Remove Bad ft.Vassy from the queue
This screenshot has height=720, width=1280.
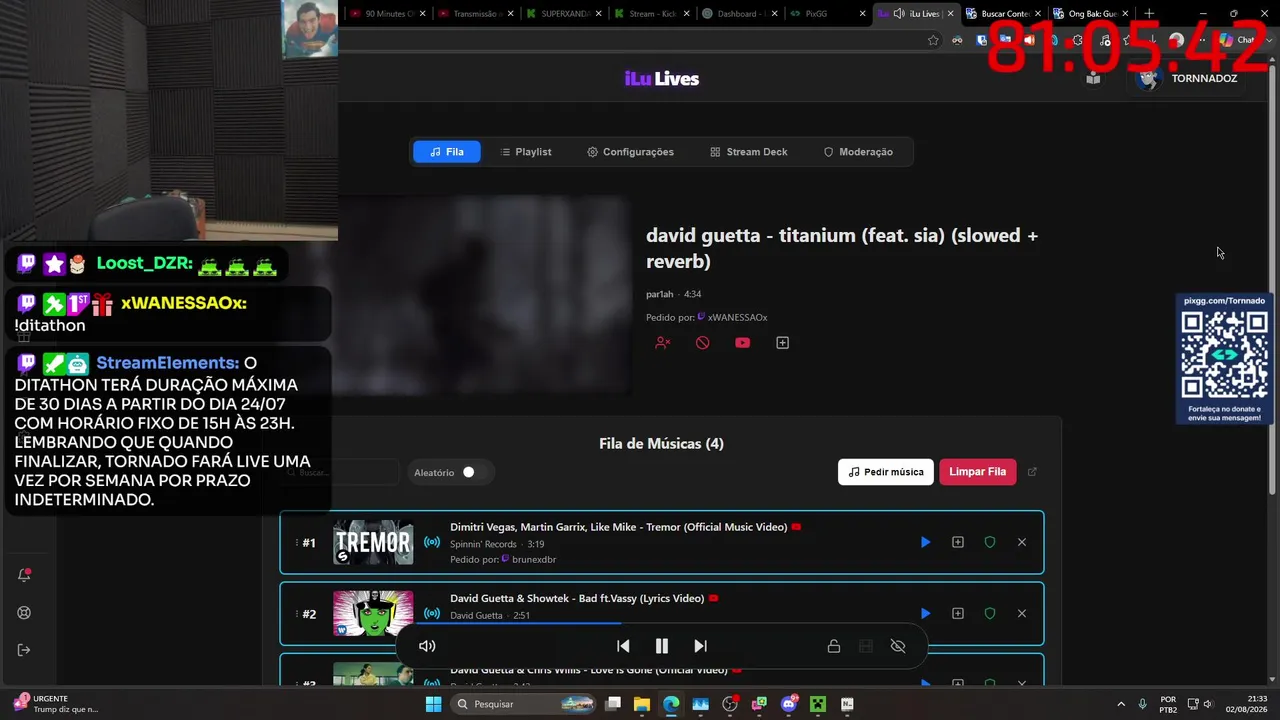(x=1021, y=613)
